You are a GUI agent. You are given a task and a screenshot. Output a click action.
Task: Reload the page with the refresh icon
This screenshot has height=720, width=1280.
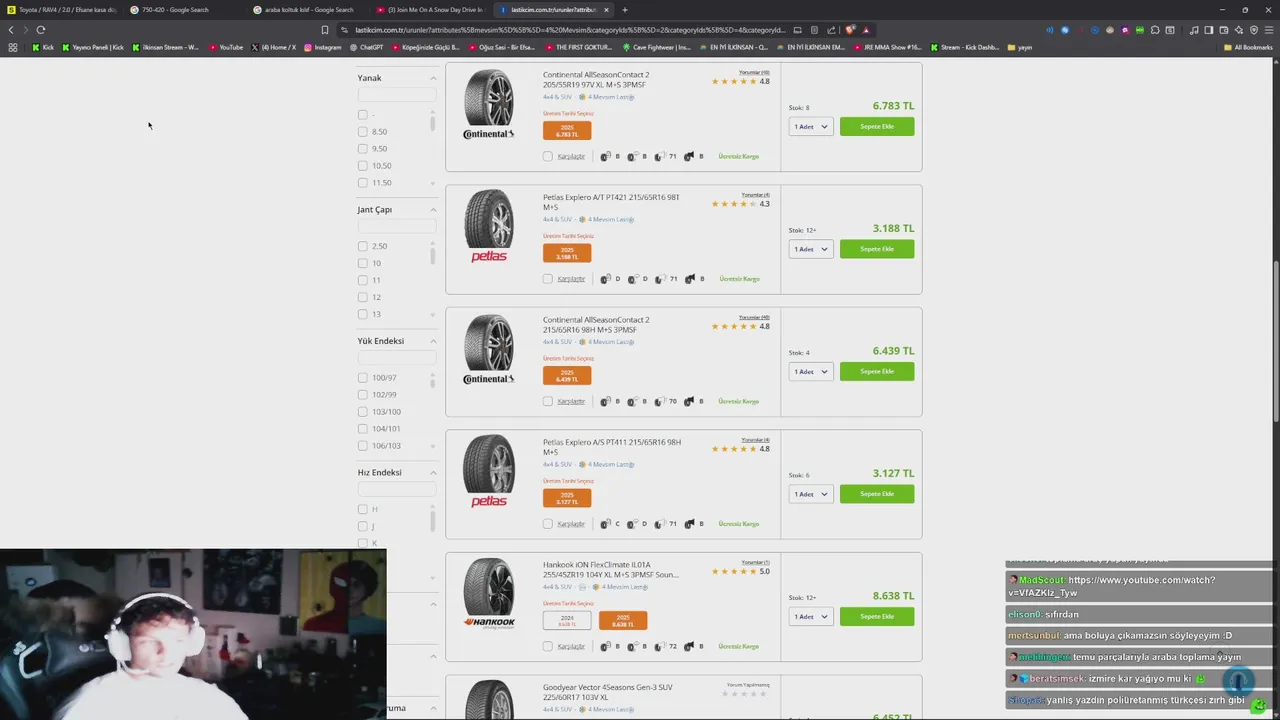point(41,30)
